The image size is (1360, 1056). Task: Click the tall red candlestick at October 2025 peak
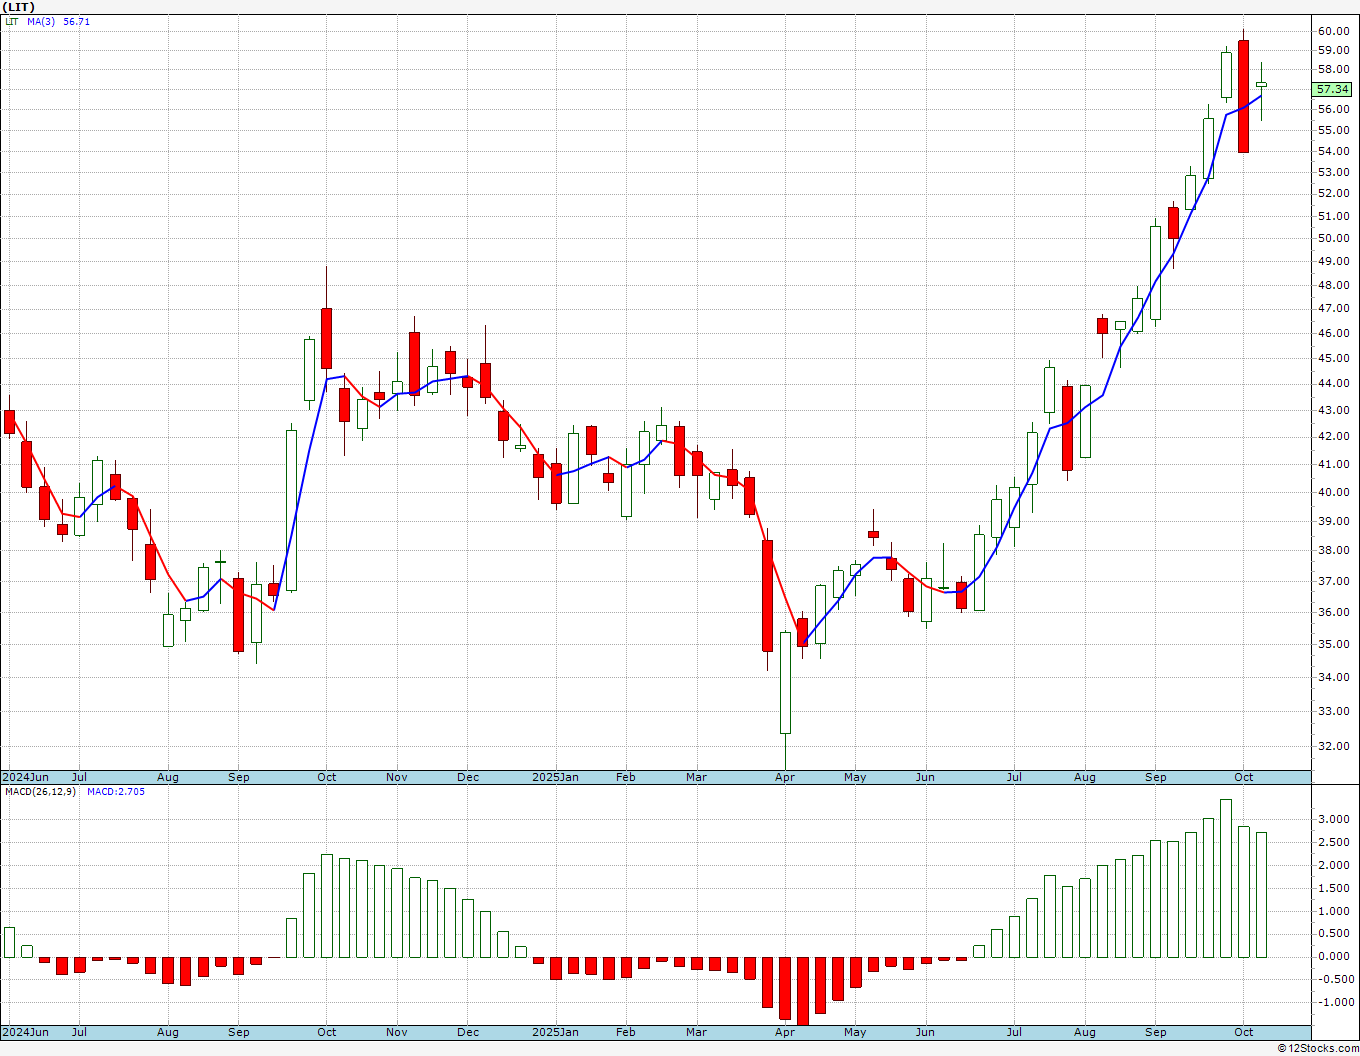click(x=1243, y=96)
